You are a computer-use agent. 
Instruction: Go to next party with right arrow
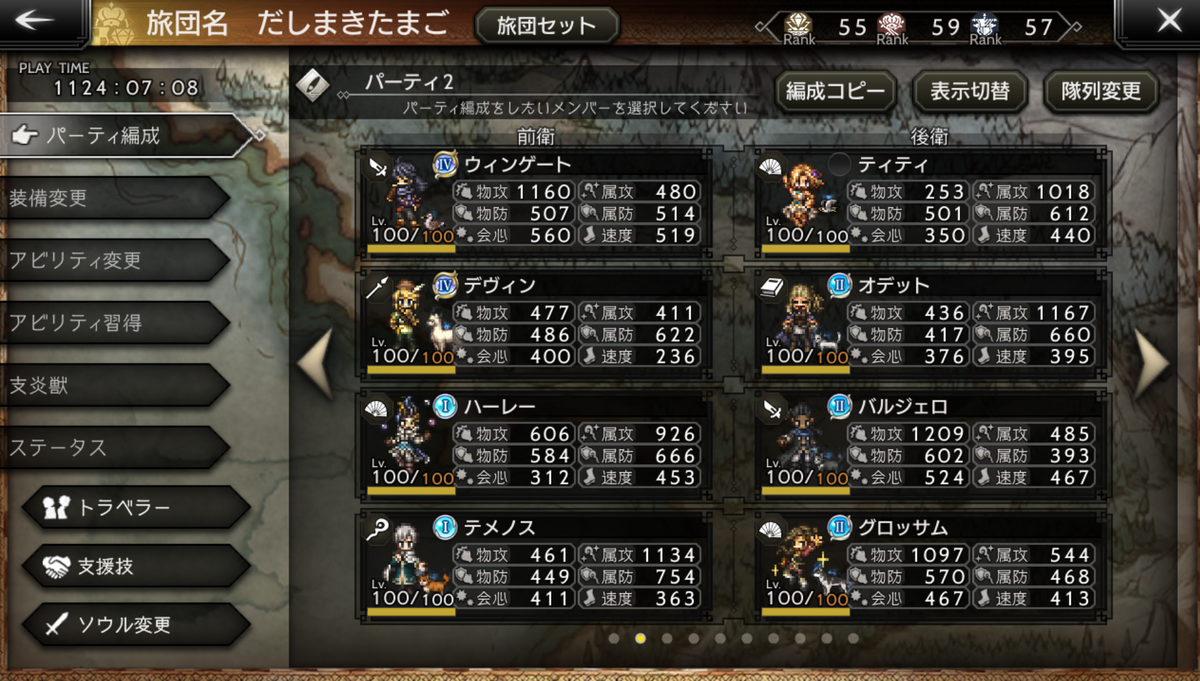[x=1152, y=363]
